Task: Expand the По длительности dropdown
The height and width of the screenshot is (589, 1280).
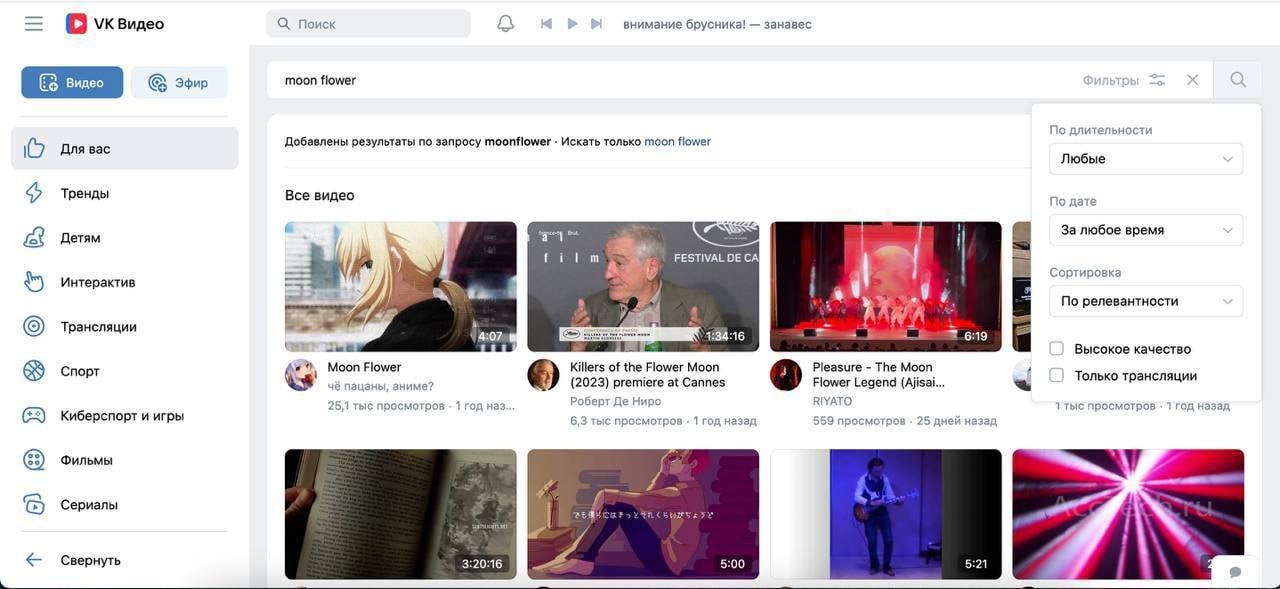Action: click(x=1145, y=159)
